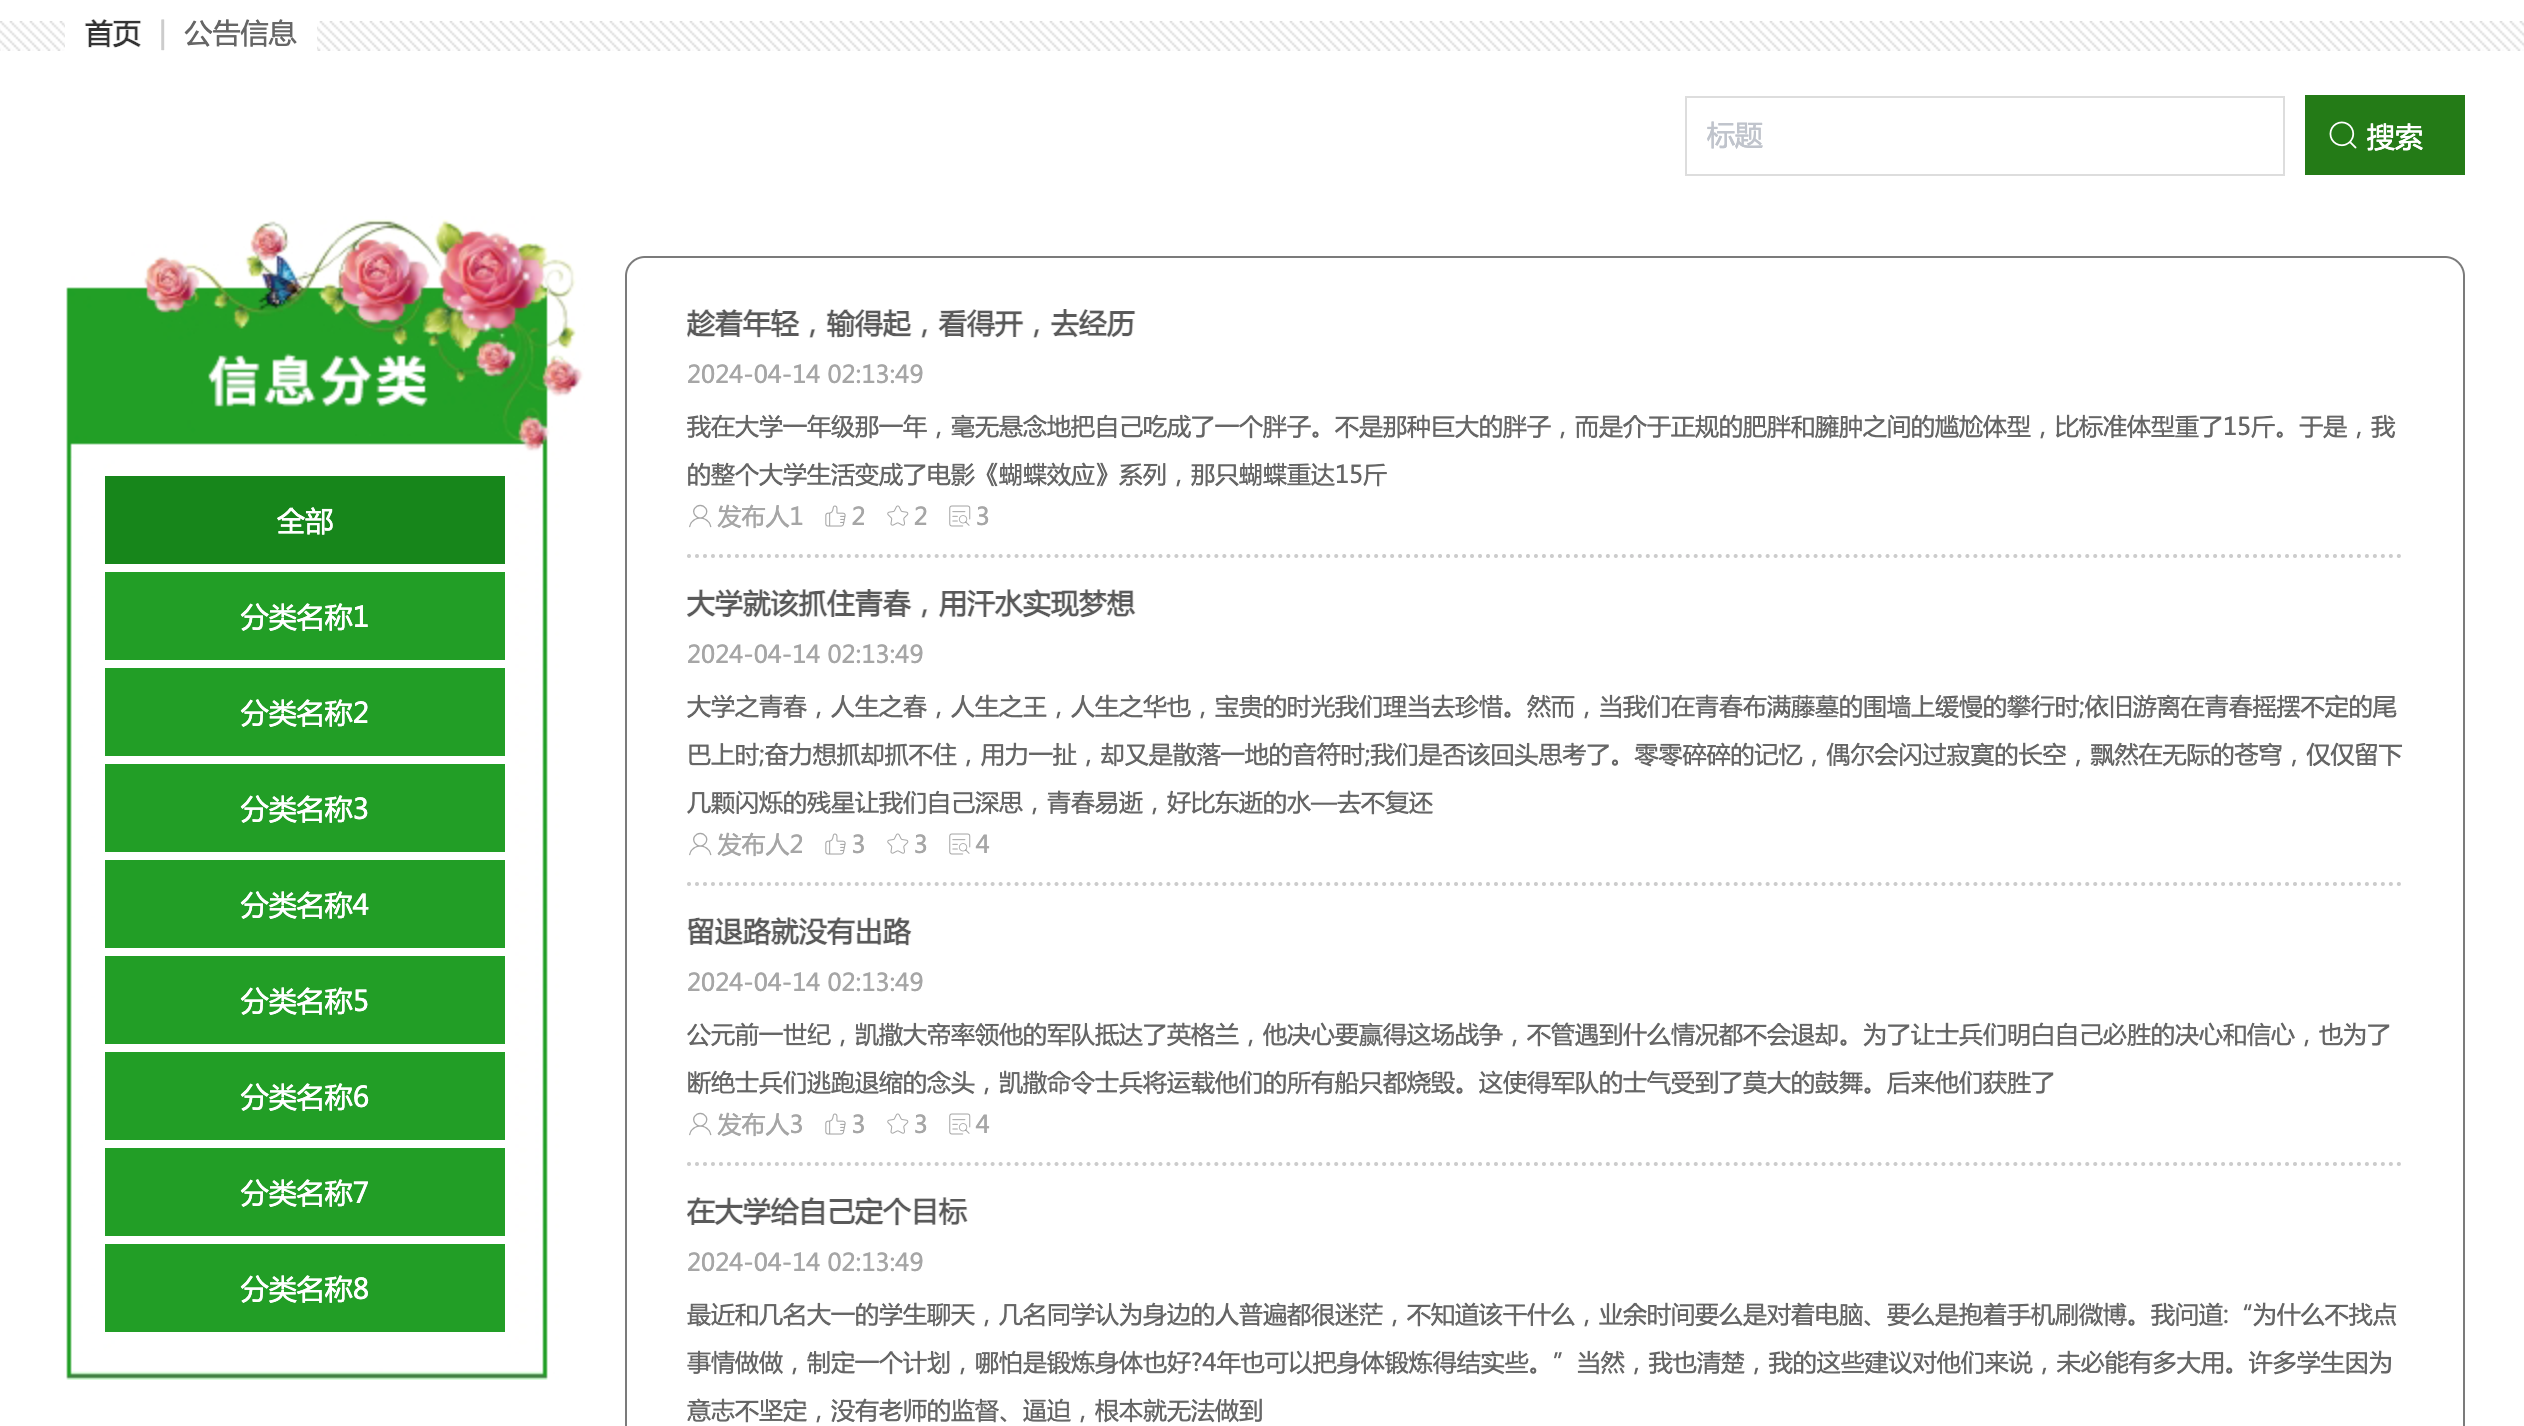Click 公告信息 in the breadcrumb
The height and width of the screenshot is (1426, 2524).
[240, 34]
